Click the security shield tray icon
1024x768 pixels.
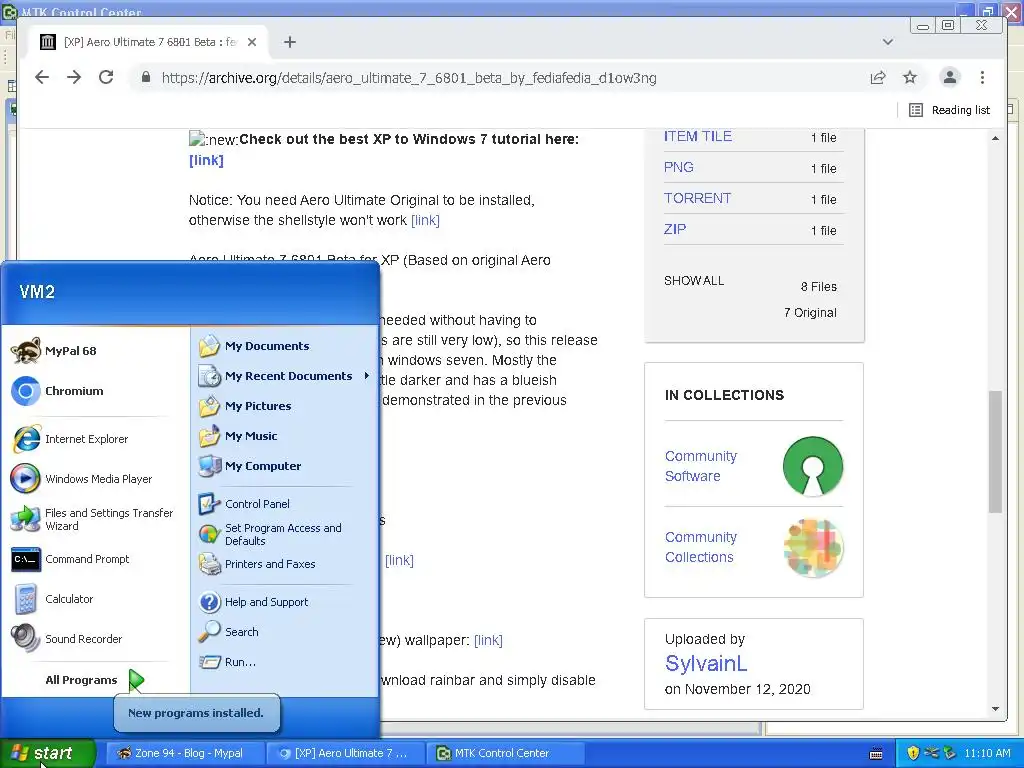[x=913, y=753]
